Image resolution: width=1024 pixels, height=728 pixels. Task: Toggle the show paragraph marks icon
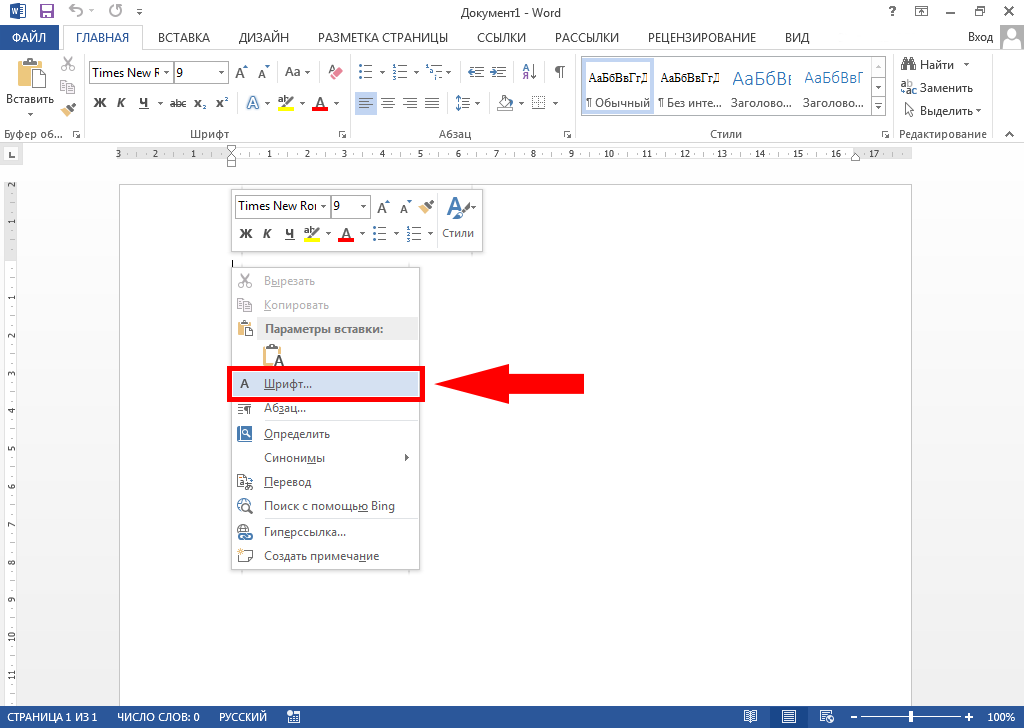point(559,73)
